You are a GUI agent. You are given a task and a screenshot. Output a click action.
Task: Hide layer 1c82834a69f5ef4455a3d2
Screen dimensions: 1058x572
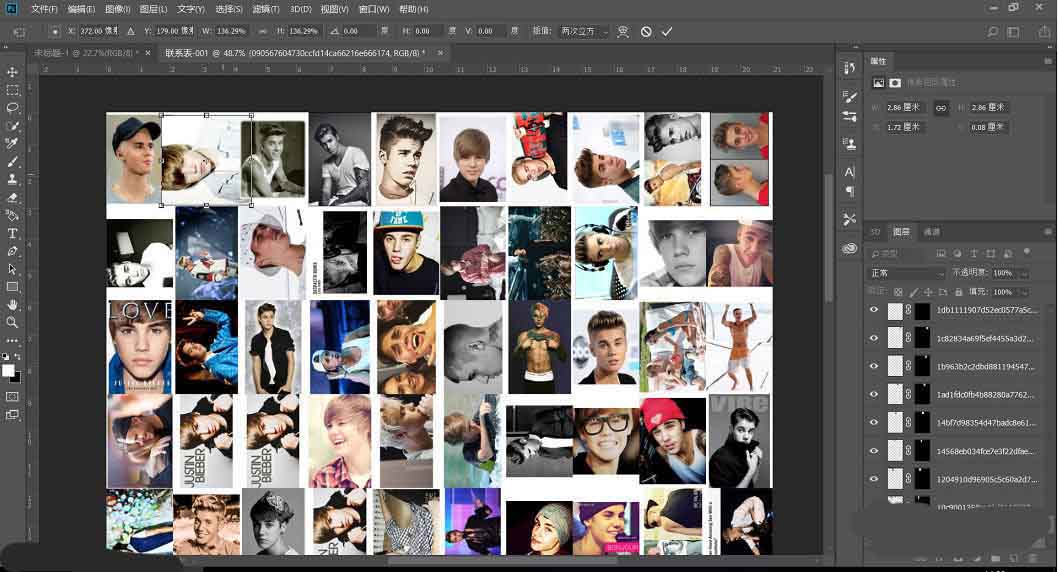[x=874, y=339]
